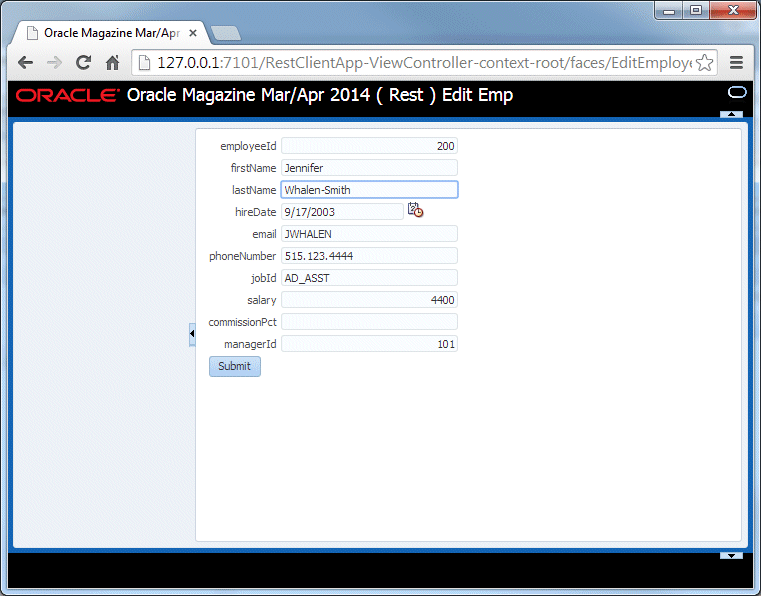Click the 'managerId' label

(250, 344)
